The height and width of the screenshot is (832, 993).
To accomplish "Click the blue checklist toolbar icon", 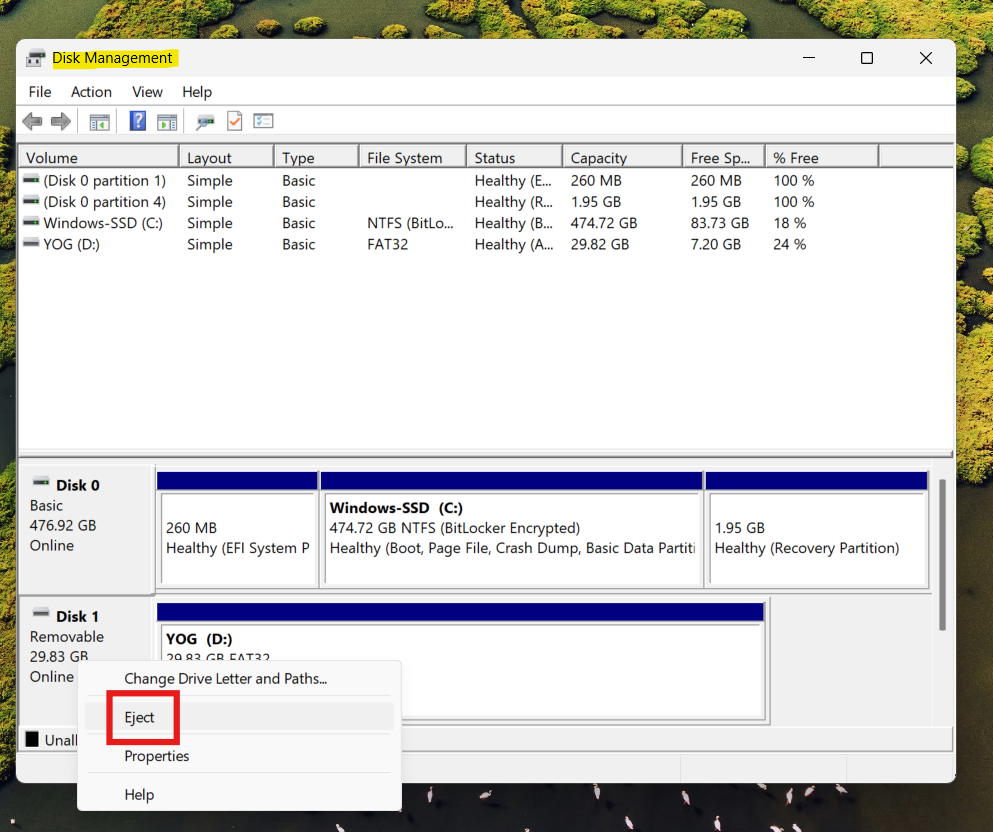I will pyautogui.click(x=263, y=121).
